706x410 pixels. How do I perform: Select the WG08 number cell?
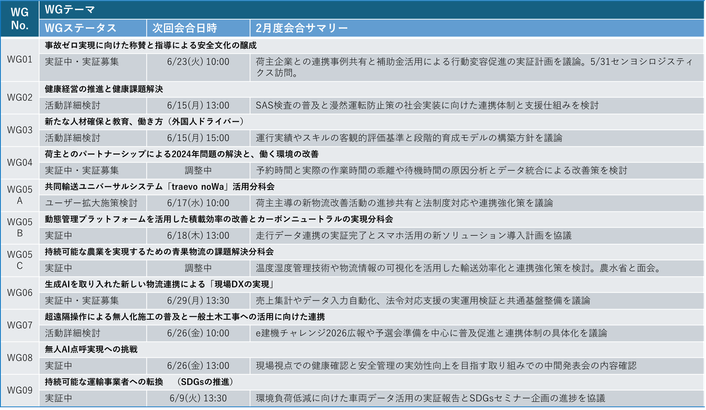[x=19, y=357]
